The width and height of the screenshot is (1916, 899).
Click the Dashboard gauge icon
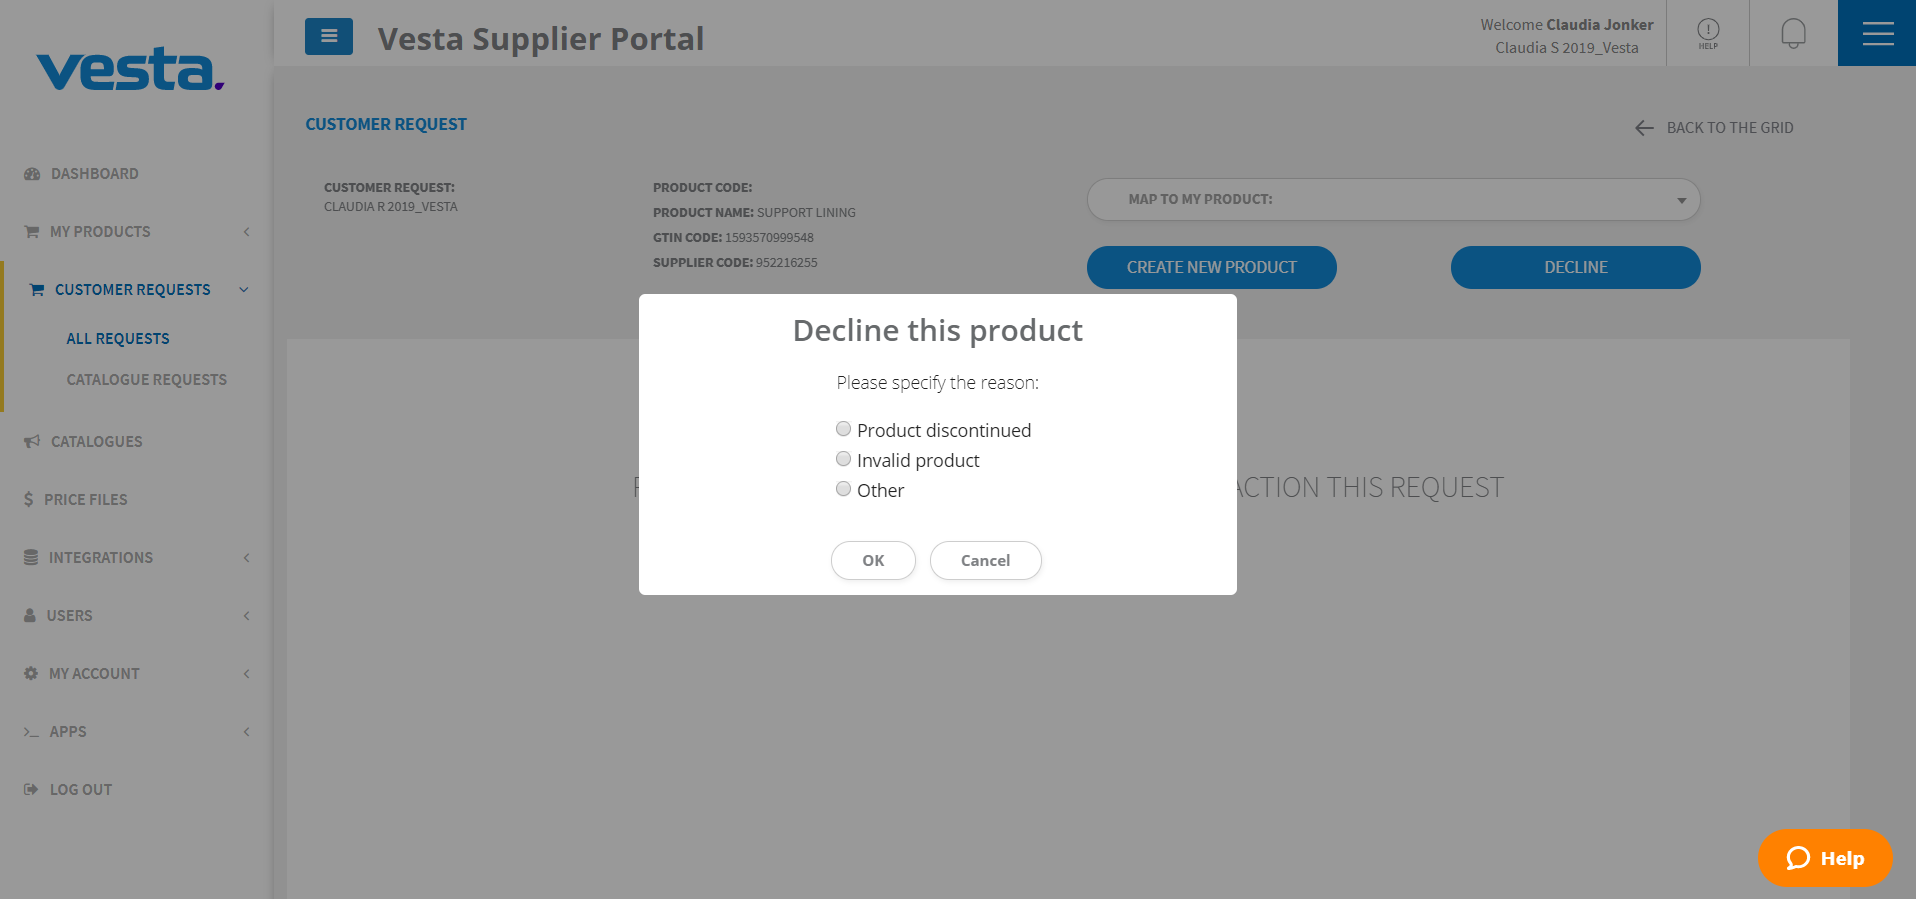click(32, 174)
